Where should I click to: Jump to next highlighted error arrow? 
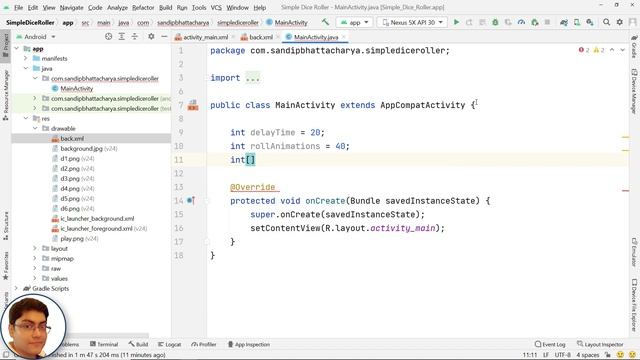[622, 50]
